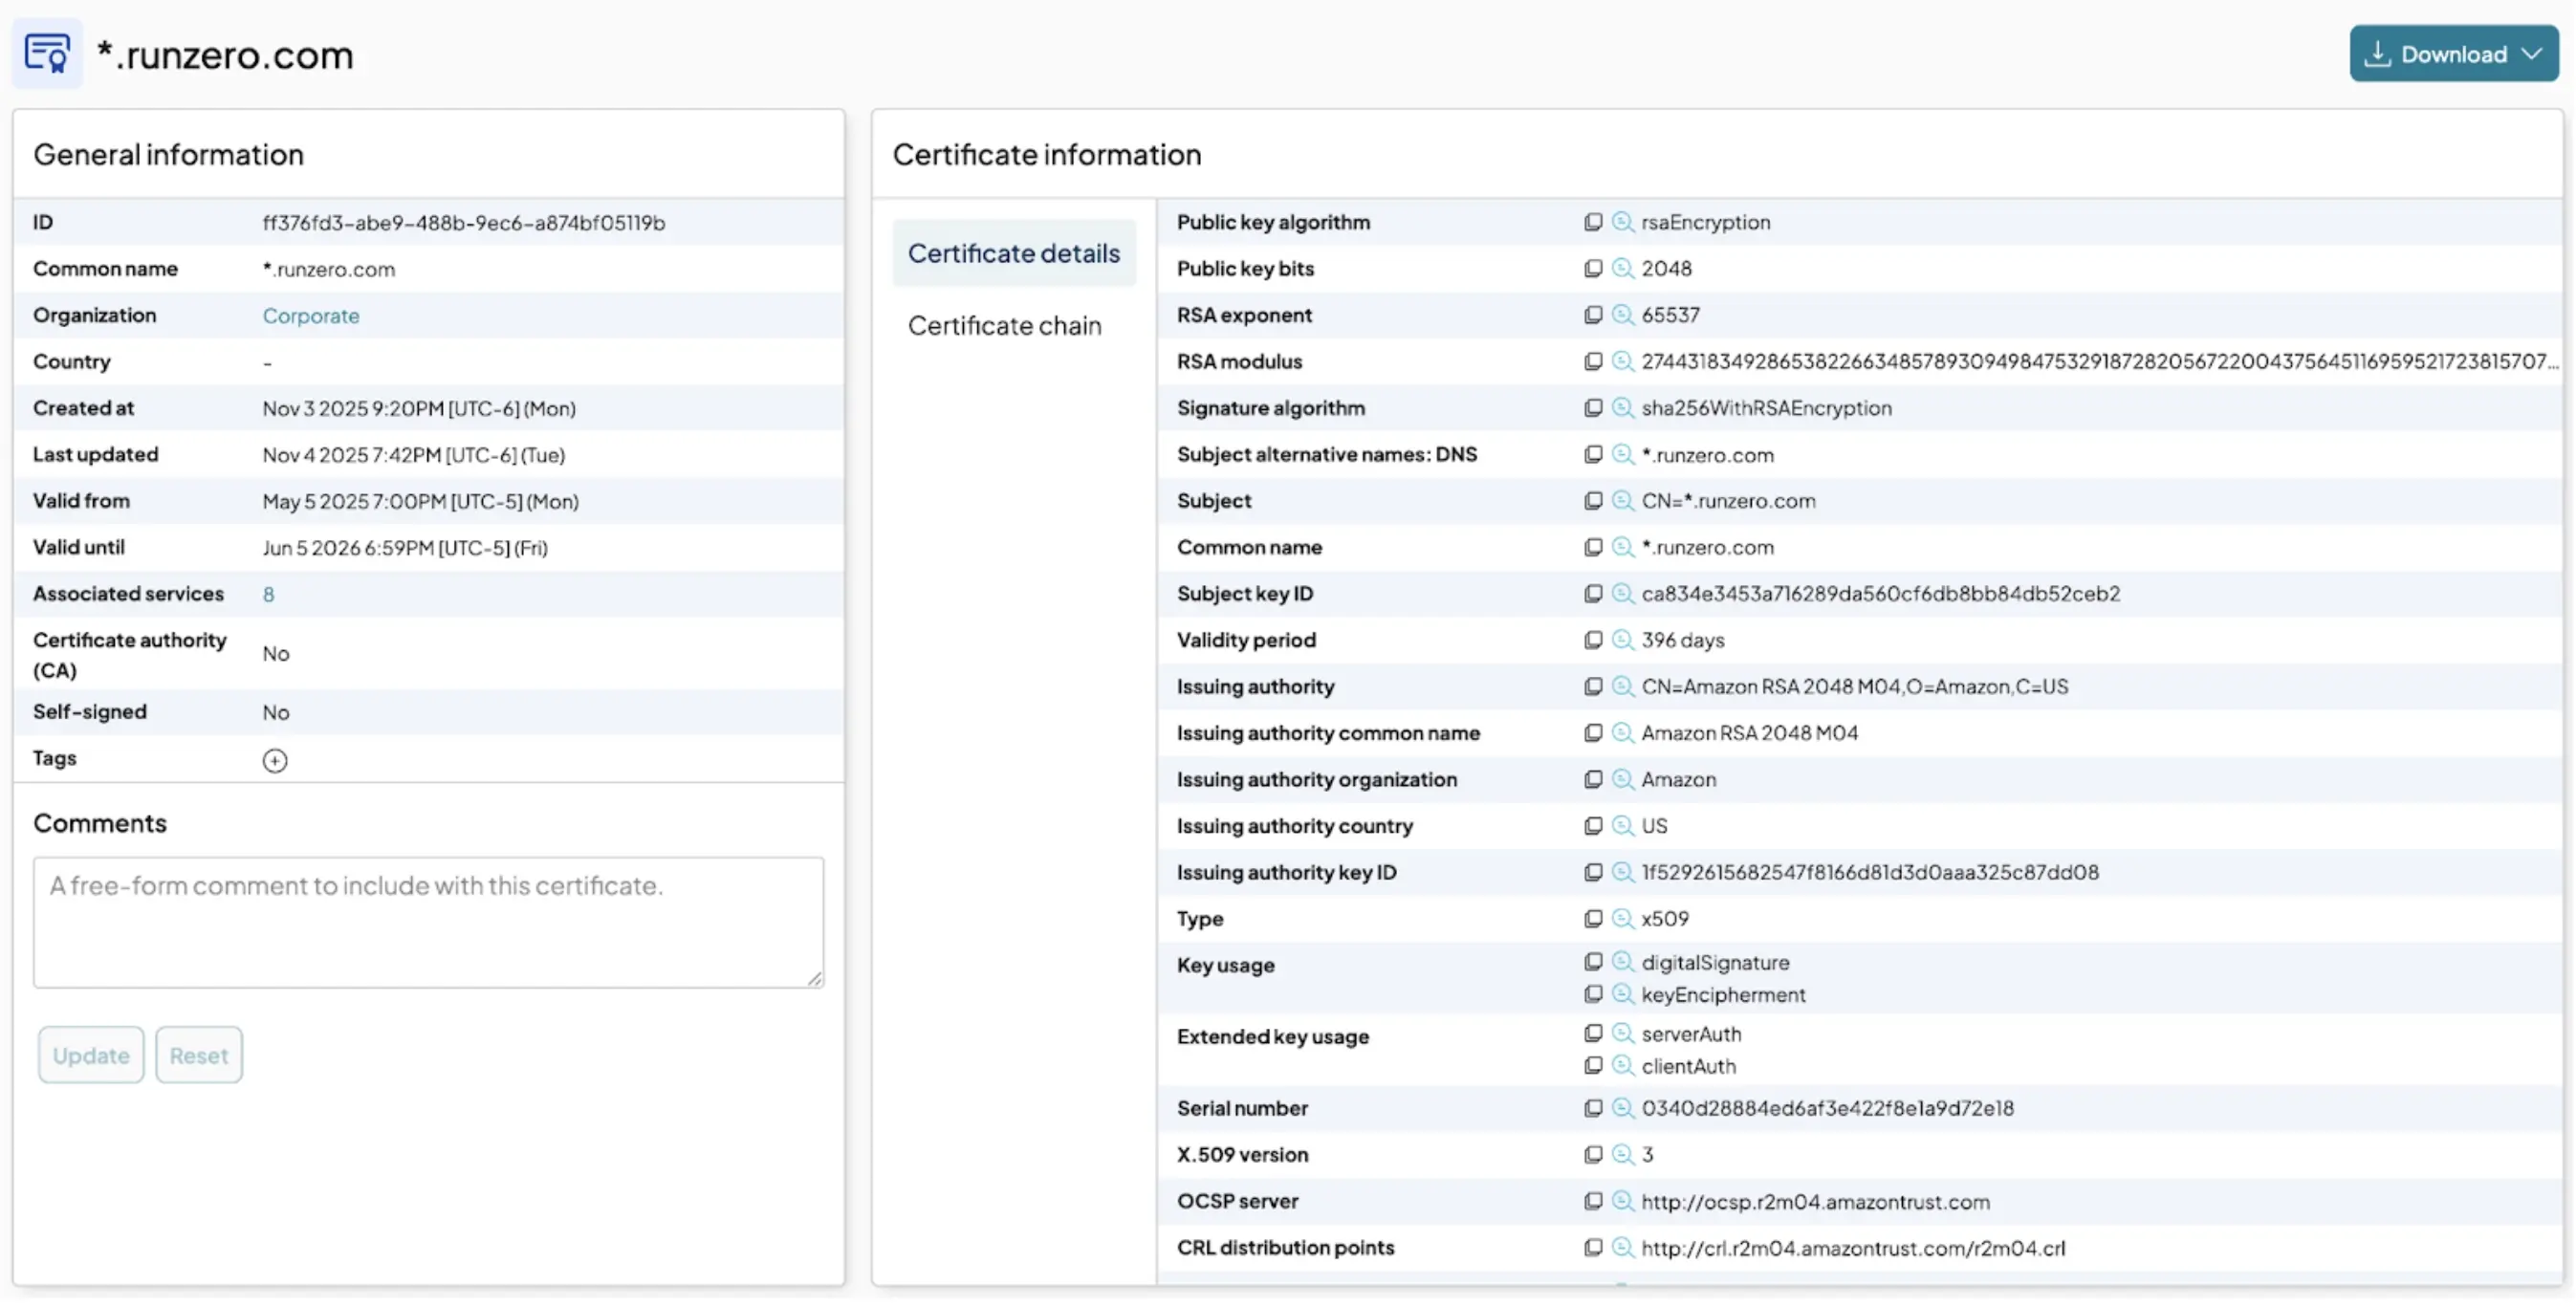
Task: Open the Corporate organization link
Action: [x=310, y=316]
